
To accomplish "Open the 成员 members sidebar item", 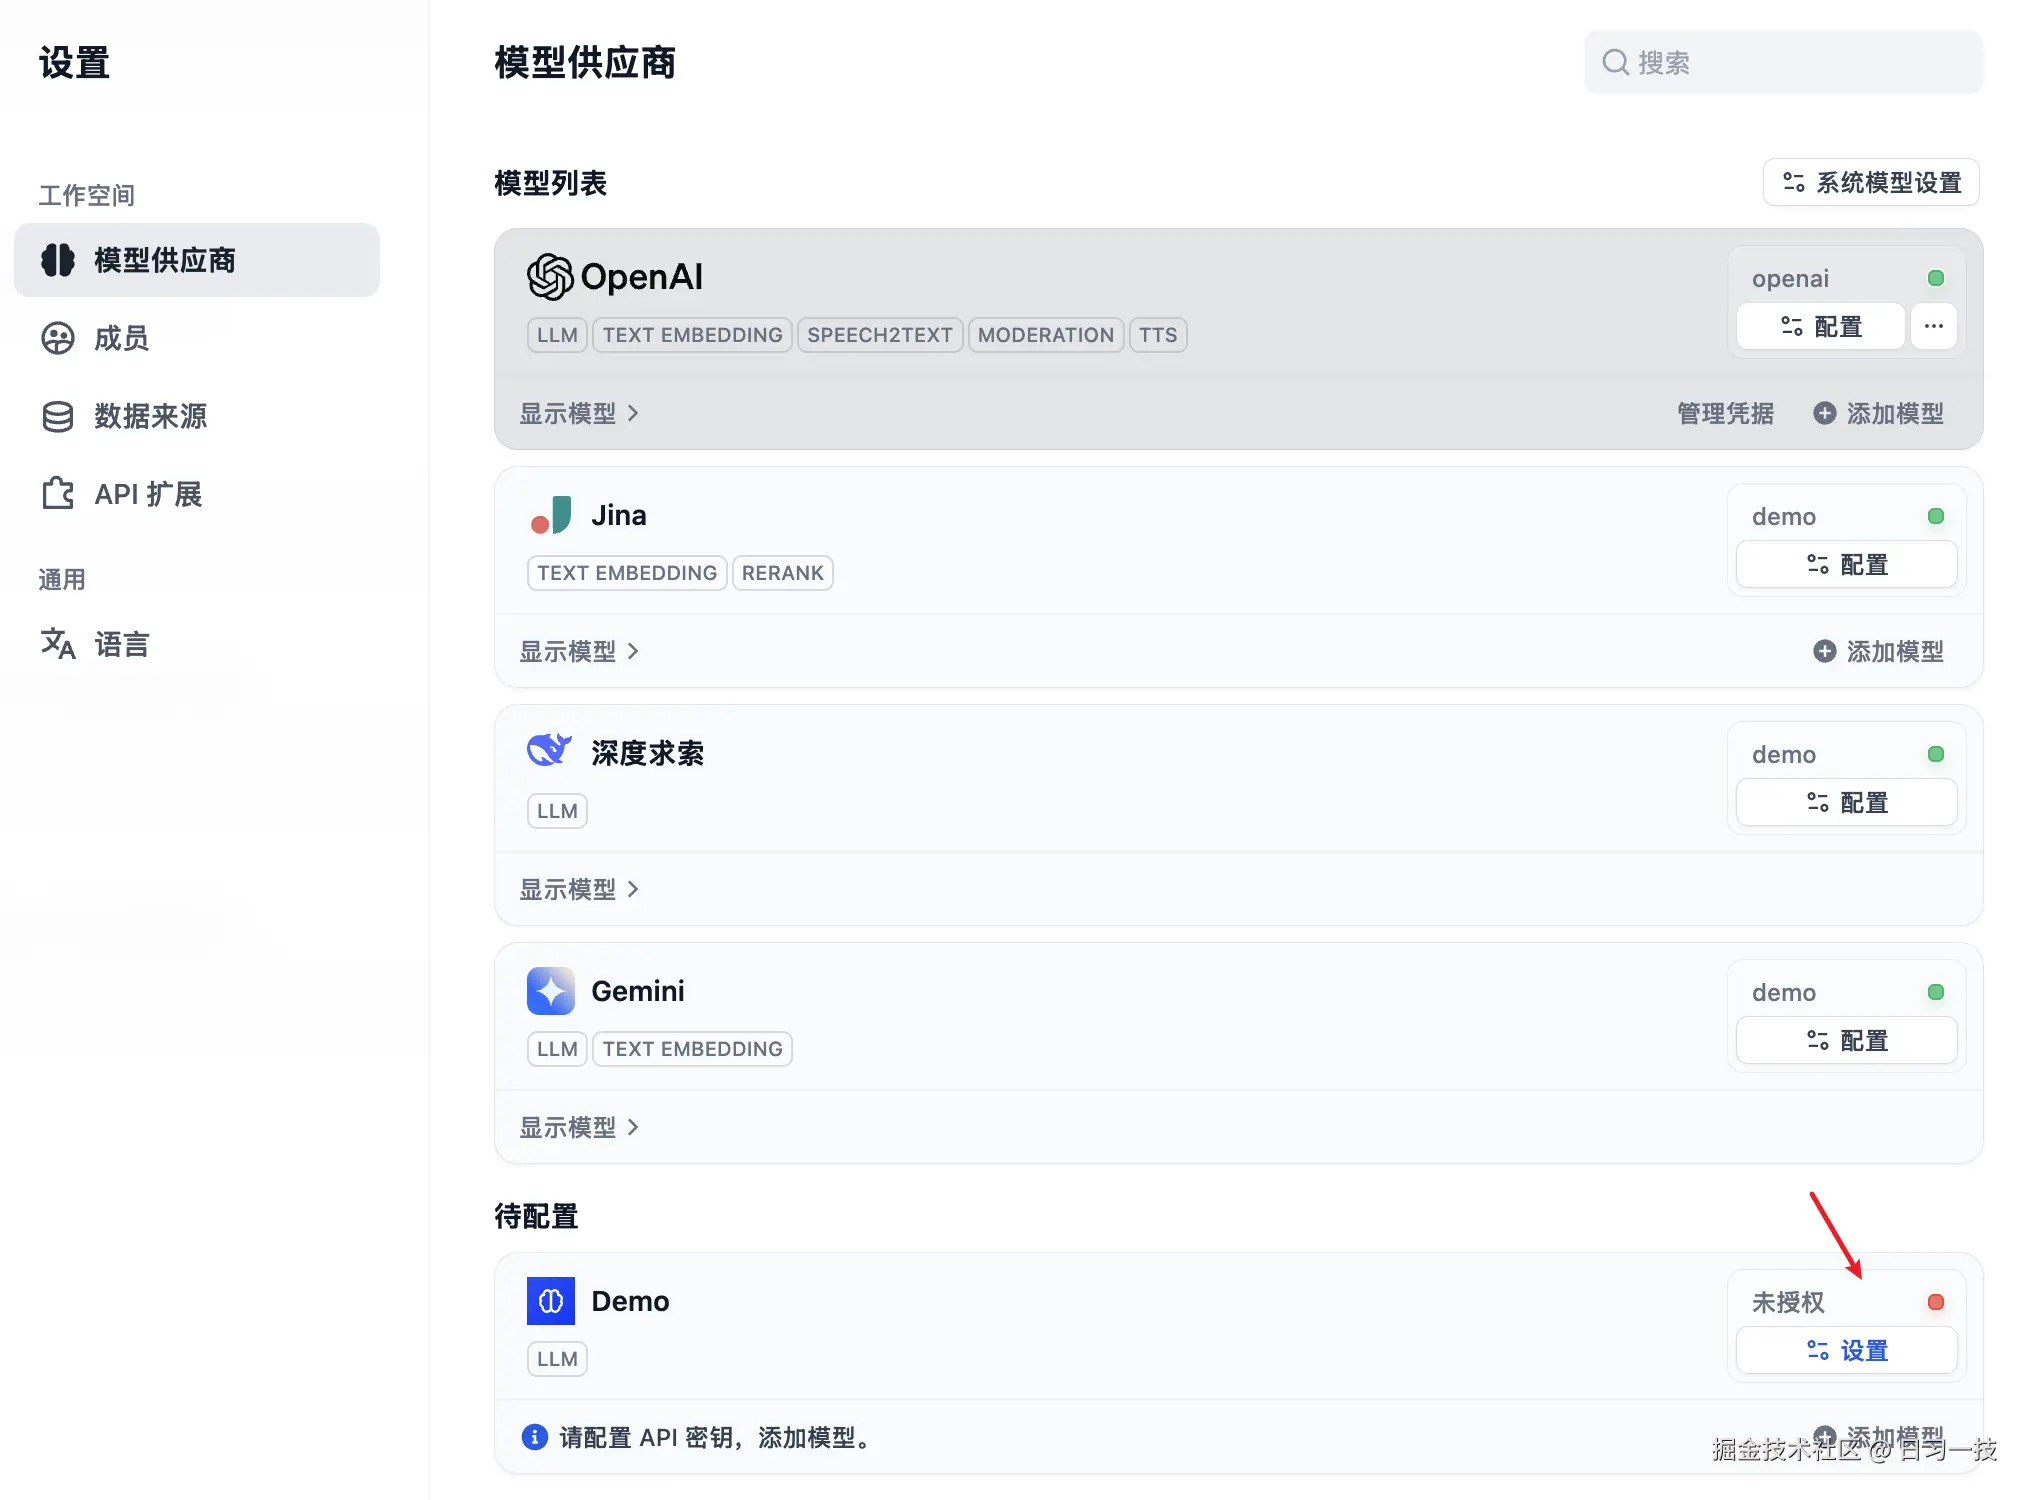I will click(x=120, y=338).
